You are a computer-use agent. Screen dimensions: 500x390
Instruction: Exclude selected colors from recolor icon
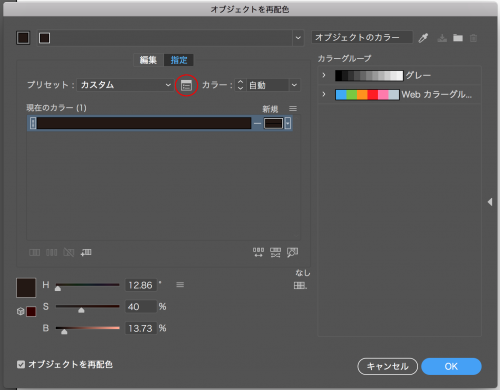(69, 252)
